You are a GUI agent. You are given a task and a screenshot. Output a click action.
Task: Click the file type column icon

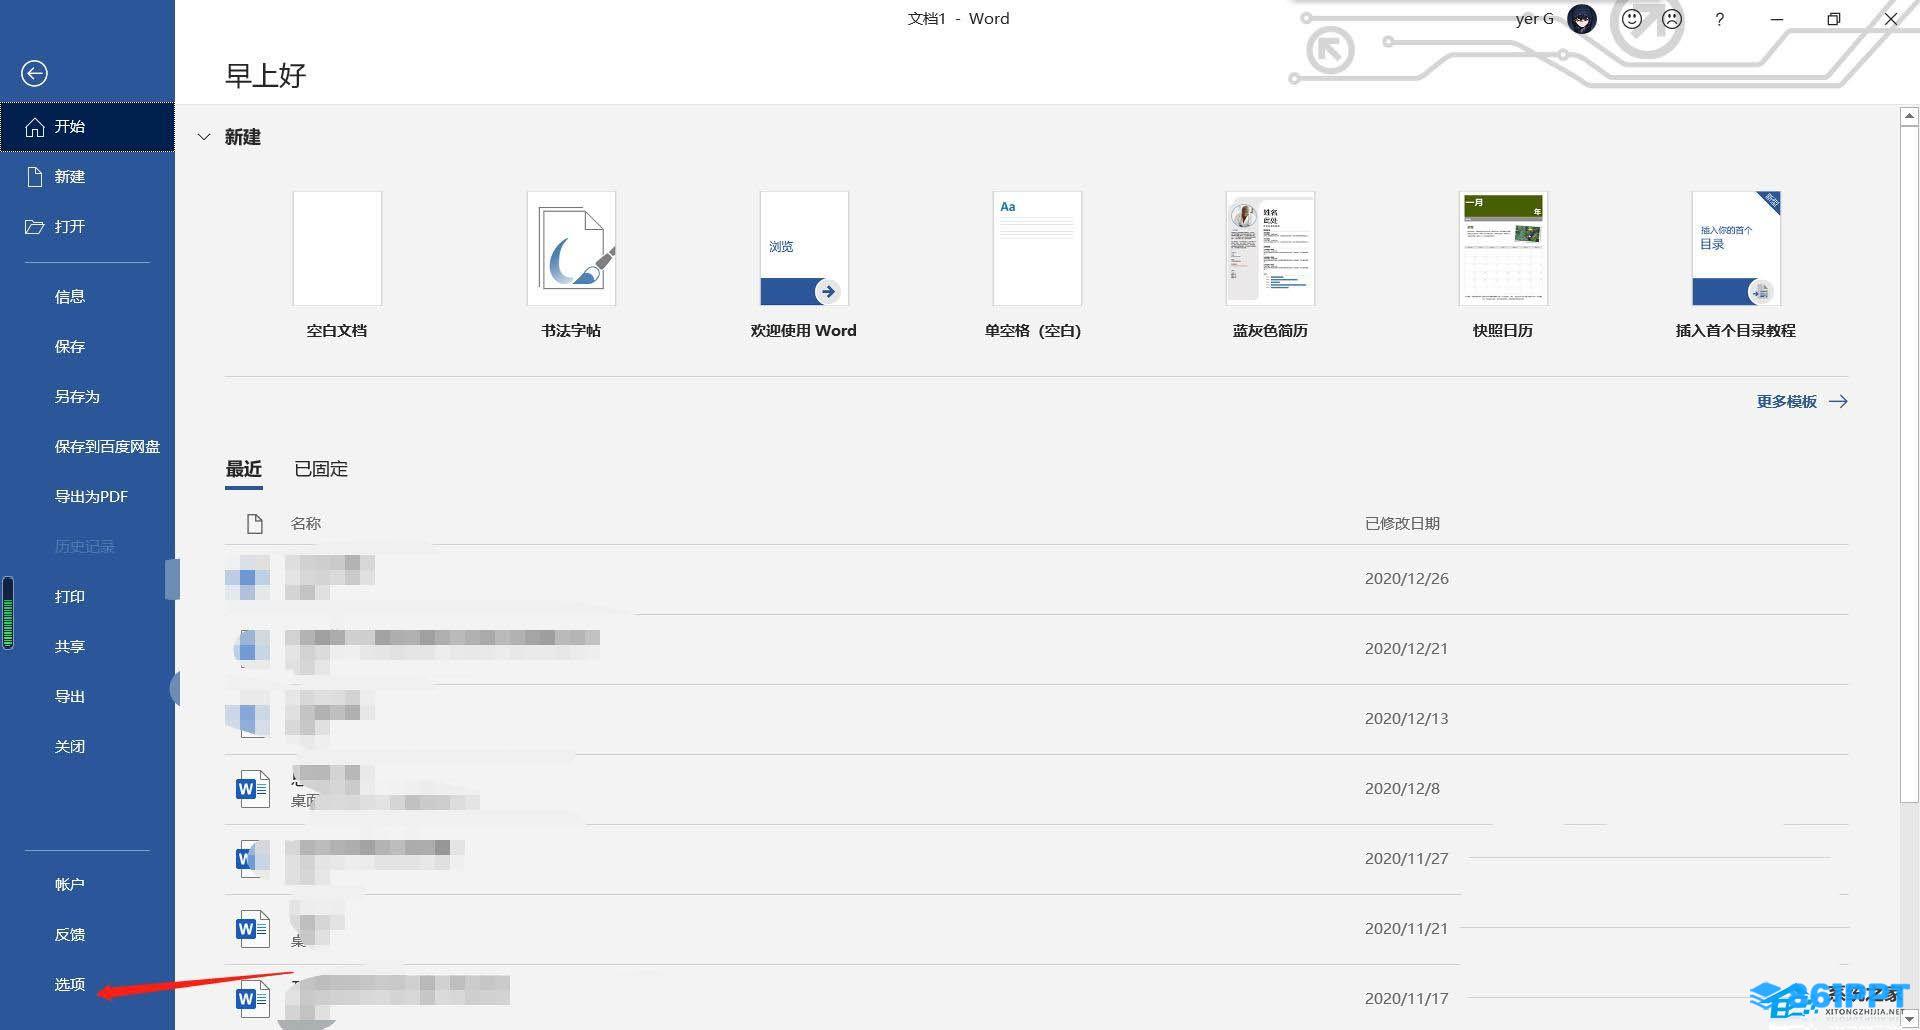(254, 524)
